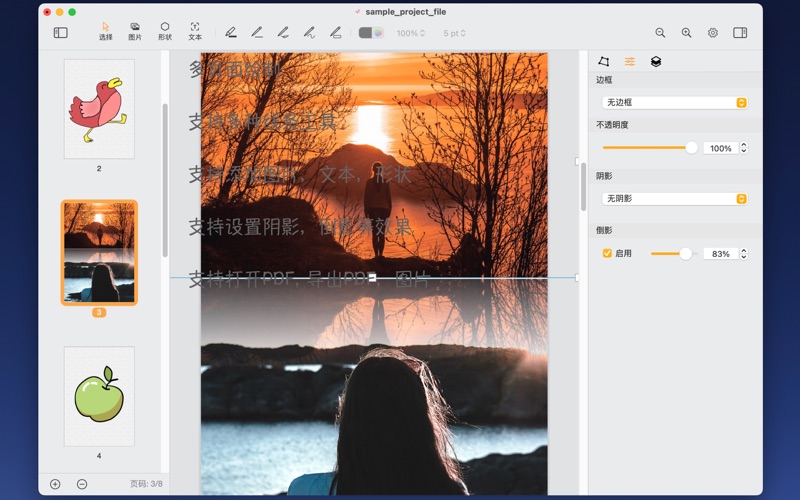The width and height of the screenshot is (800, 500).
Task: Activate the 文本 (text) tool
Action: coord(195,31)
